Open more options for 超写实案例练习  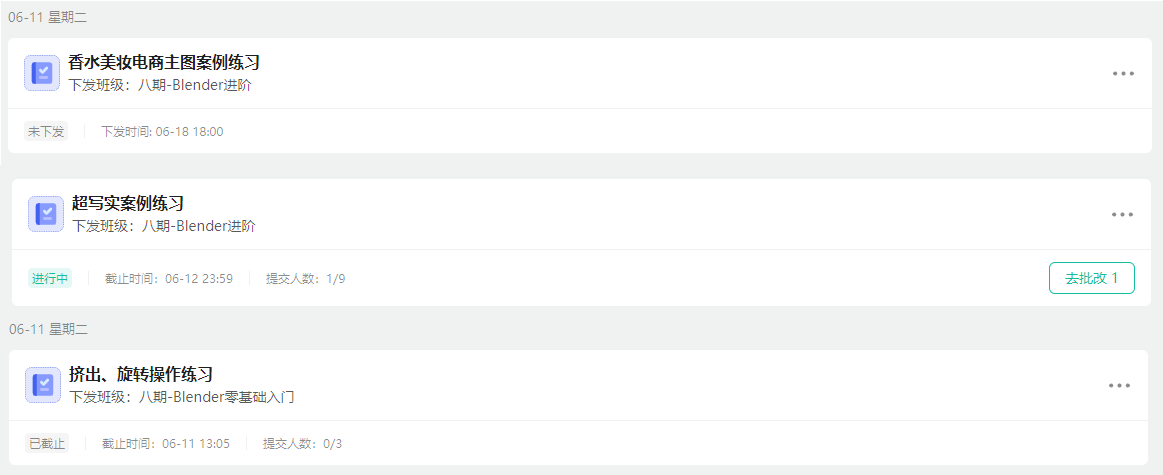tap(1122, 214)
